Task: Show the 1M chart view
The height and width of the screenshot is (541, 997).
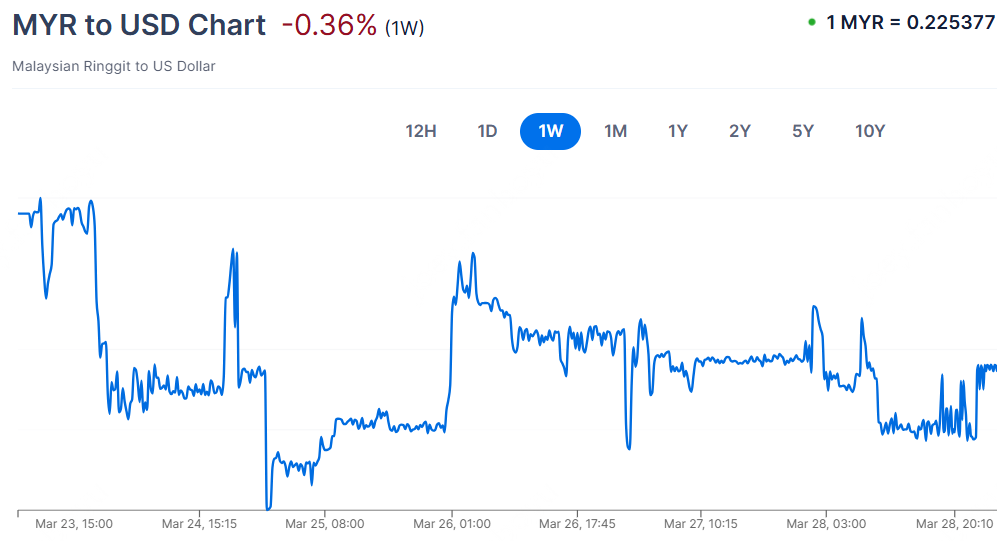Action: point(615,131)
